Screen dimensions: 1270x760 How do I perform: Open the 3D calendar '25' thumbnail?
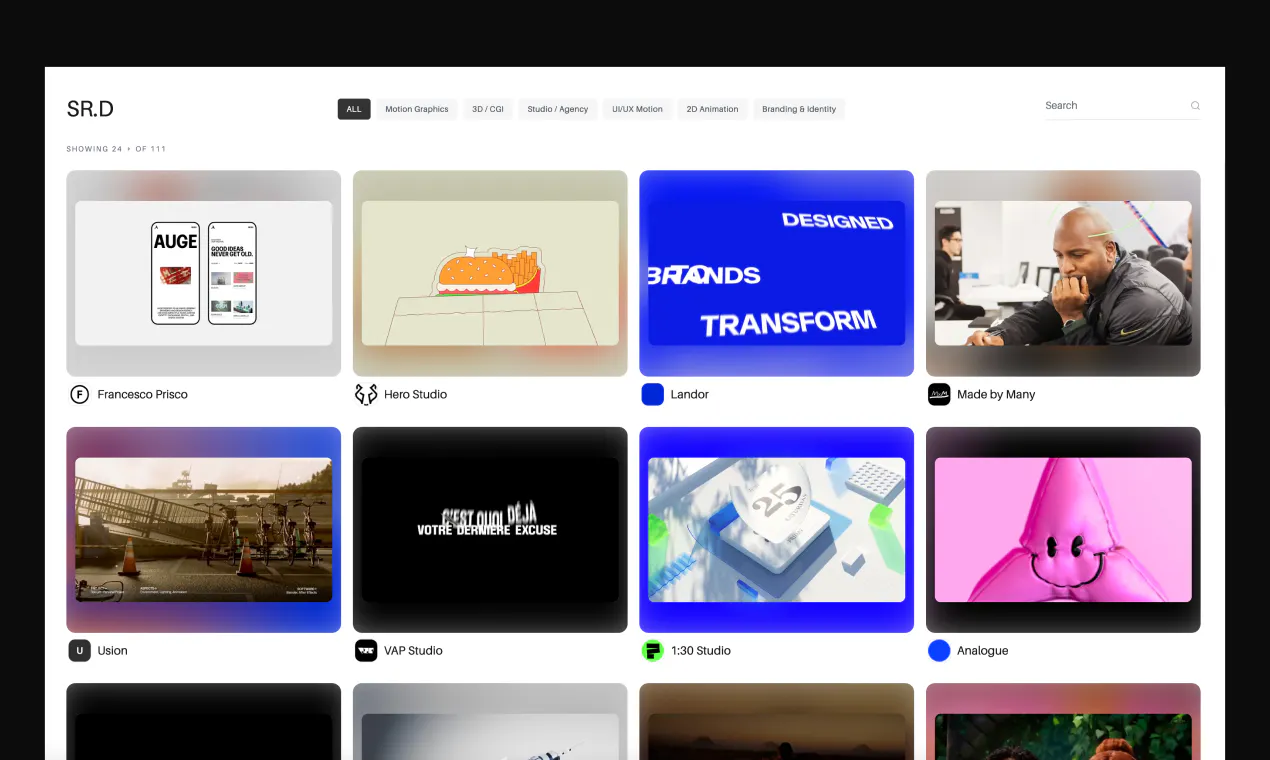(x=776, y=530)
